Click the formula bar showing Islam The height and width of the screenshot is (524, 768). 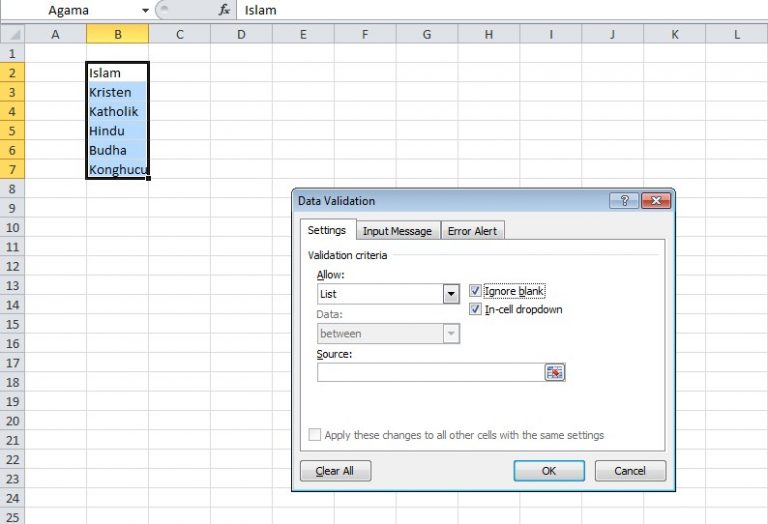click(x=501, y=10)
